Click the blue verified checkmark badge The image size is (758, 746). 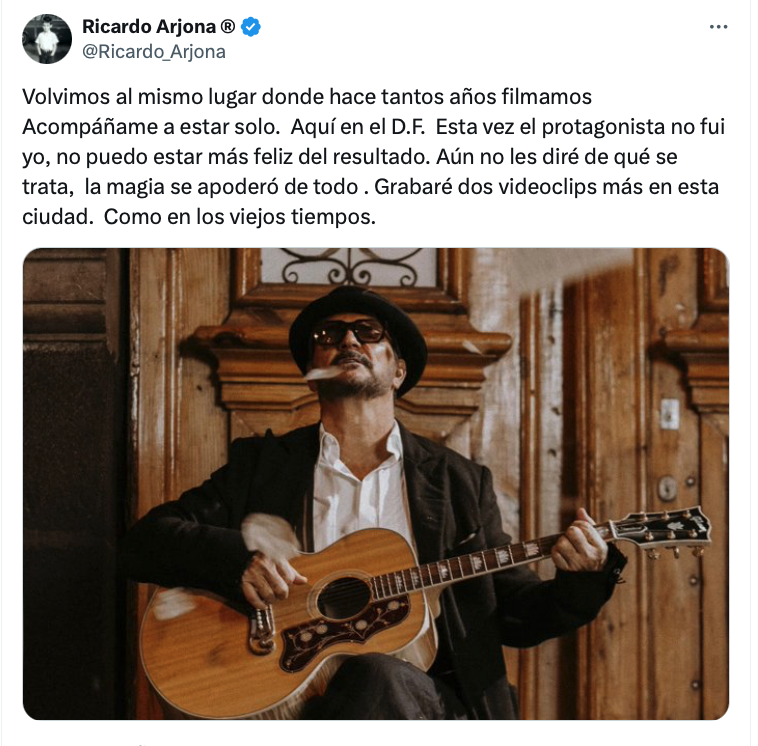point(251,27)
